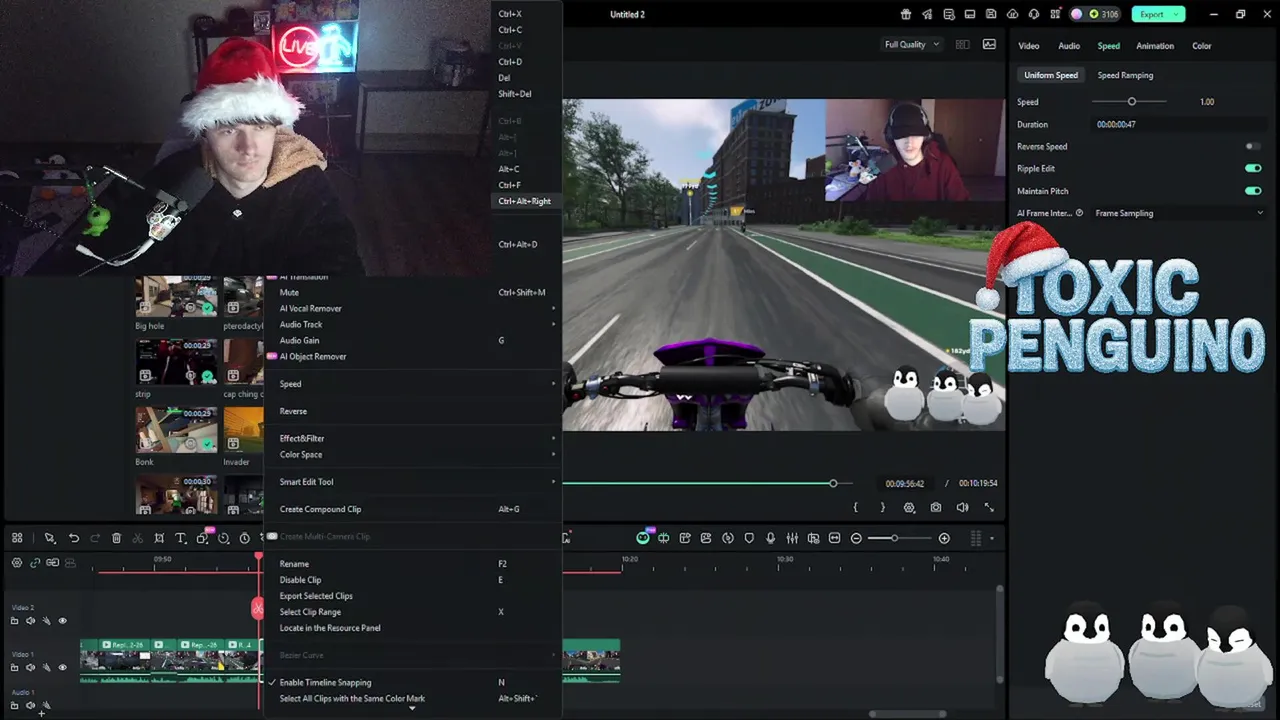Click the zoom in plus icon on timeline
The height and width of the screenshot is (720, 1280).
point(944,538)
